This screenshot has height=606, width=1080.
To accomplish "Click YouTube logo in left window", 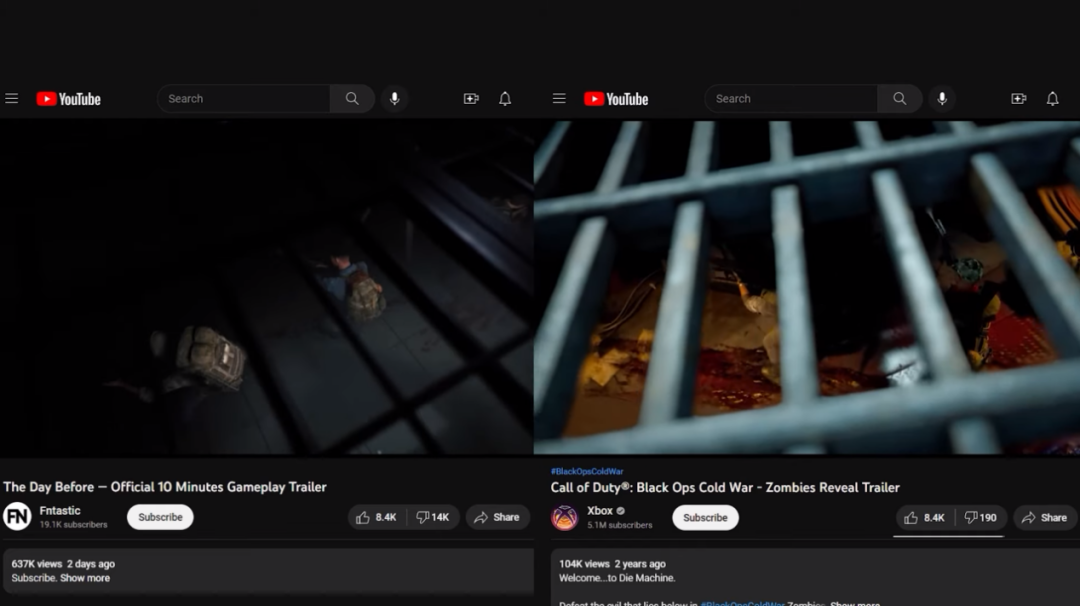I will [68, 99].
